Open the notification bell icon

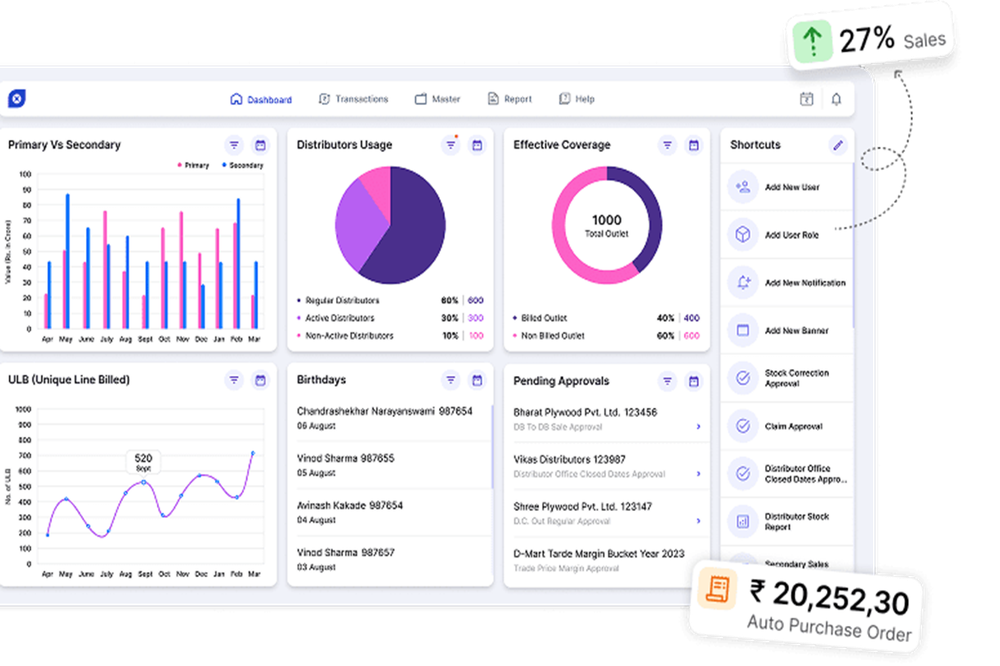[x=836, y=99]
